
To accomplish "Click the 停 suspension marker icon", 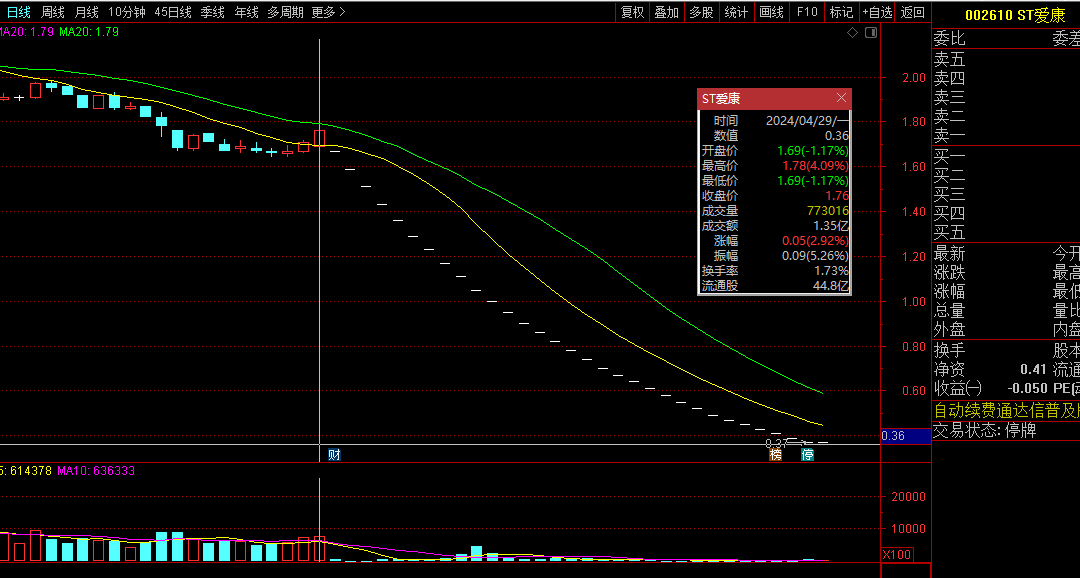I will point(807,455).
